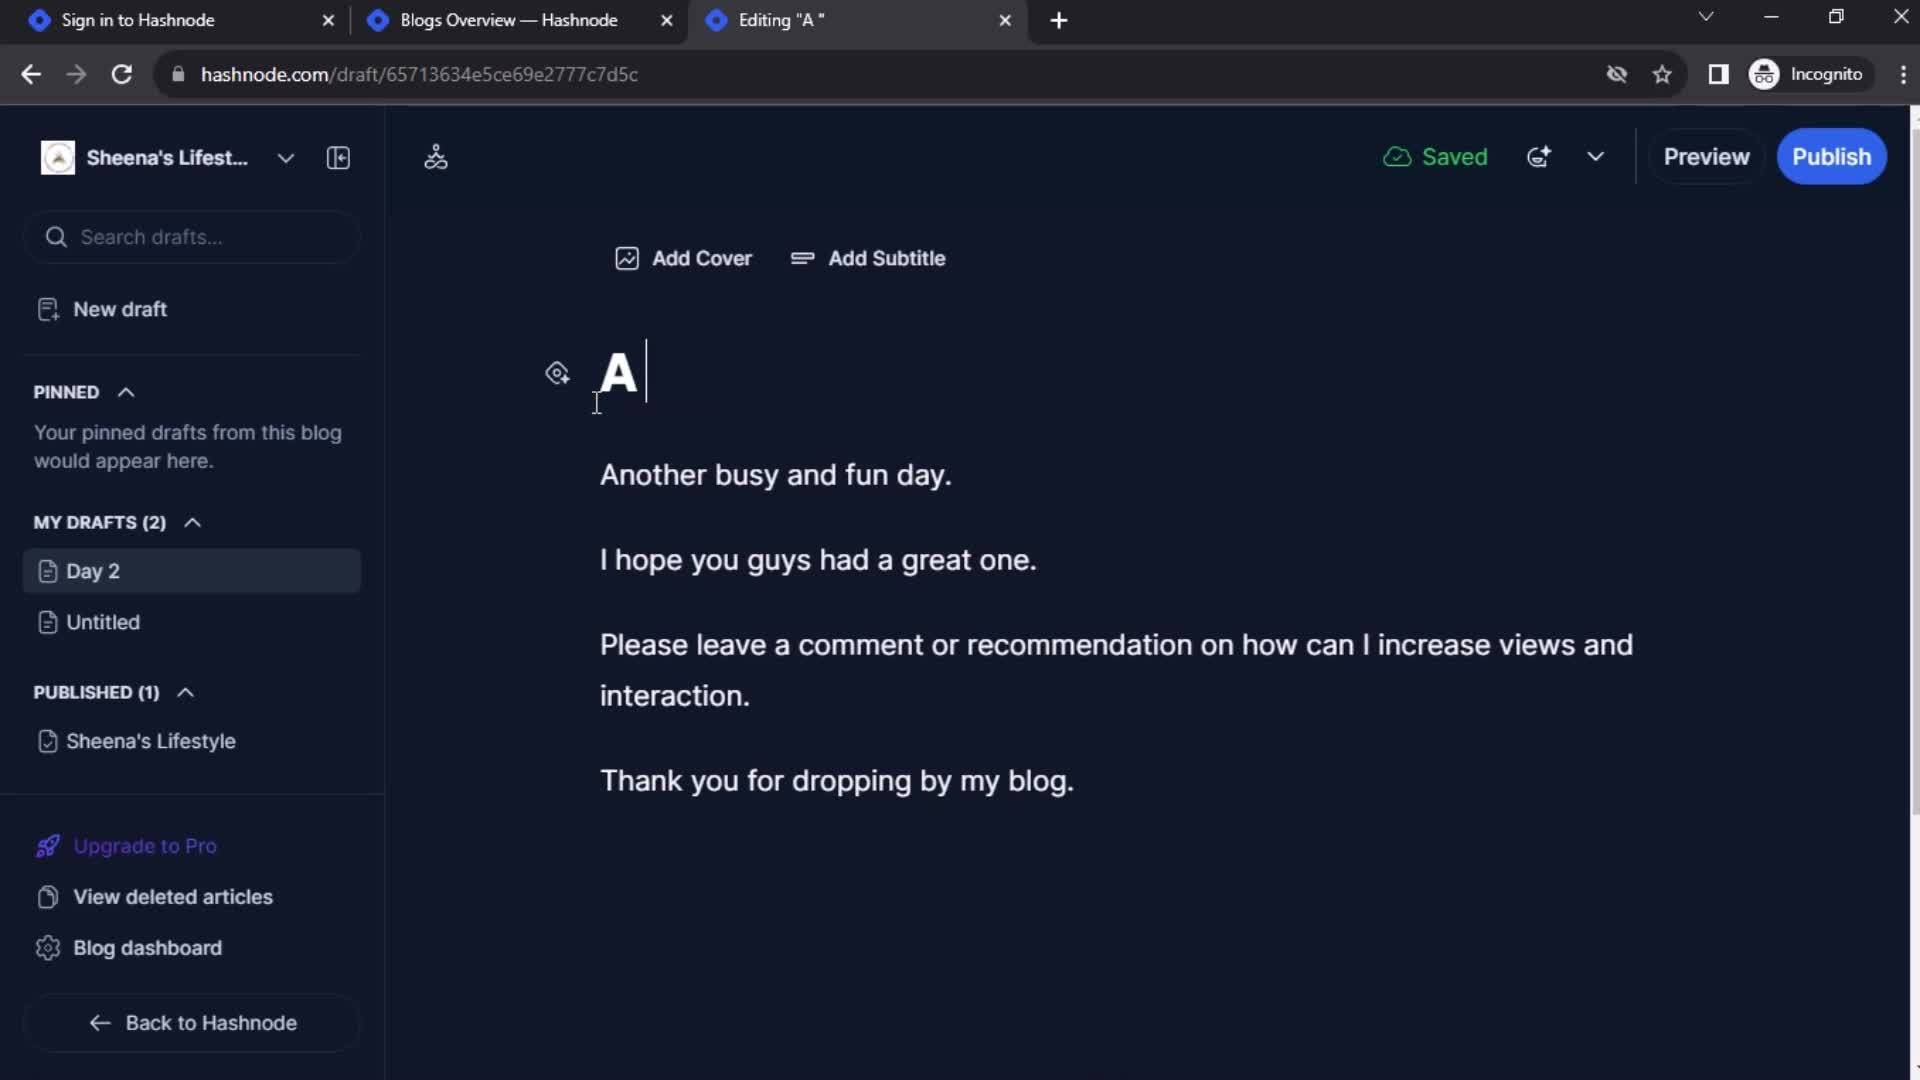Image resolution: width=1920 pixels, height=1080 pixels.
Task: Click the Add Subtitle icon
Action: click(802, 257)
